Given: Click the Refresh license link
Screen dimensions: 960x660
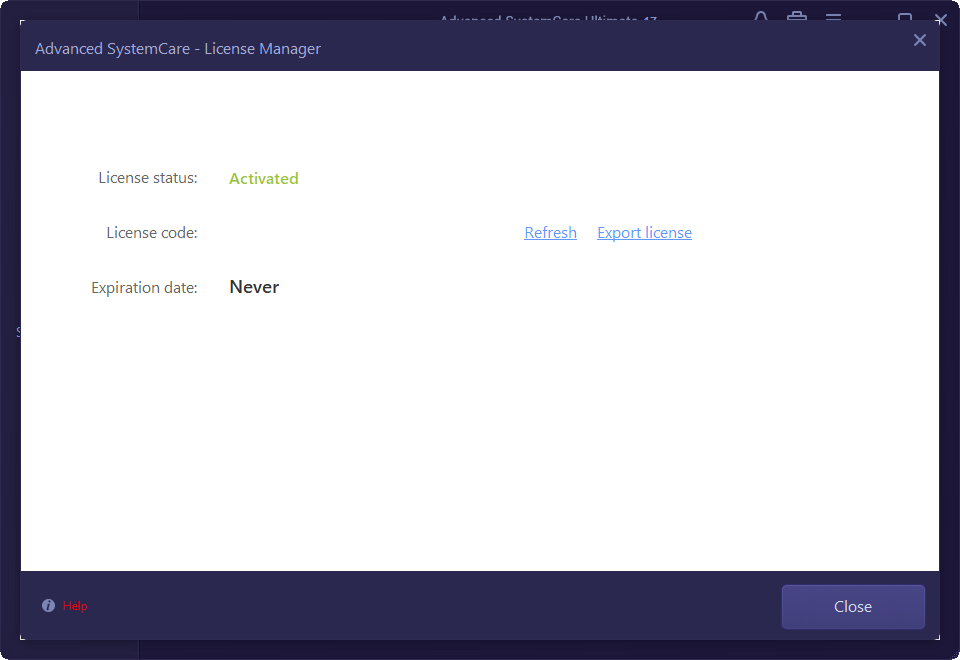Looking at the screenshot, I should pyautogui.click(x=550, y=233).
